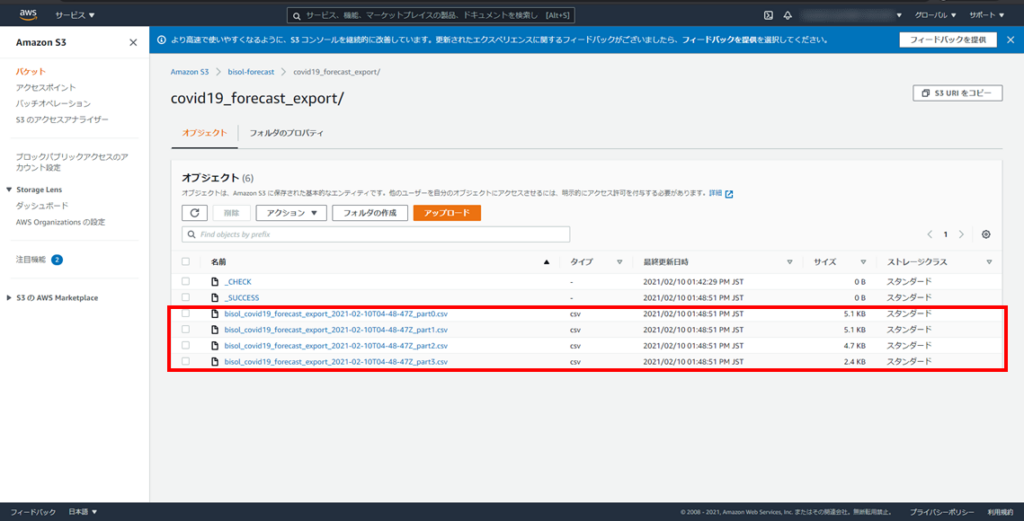The width and height of the screenshot is (1024, 521).
Task: Go to next page of objects
Action: (961, 234)
